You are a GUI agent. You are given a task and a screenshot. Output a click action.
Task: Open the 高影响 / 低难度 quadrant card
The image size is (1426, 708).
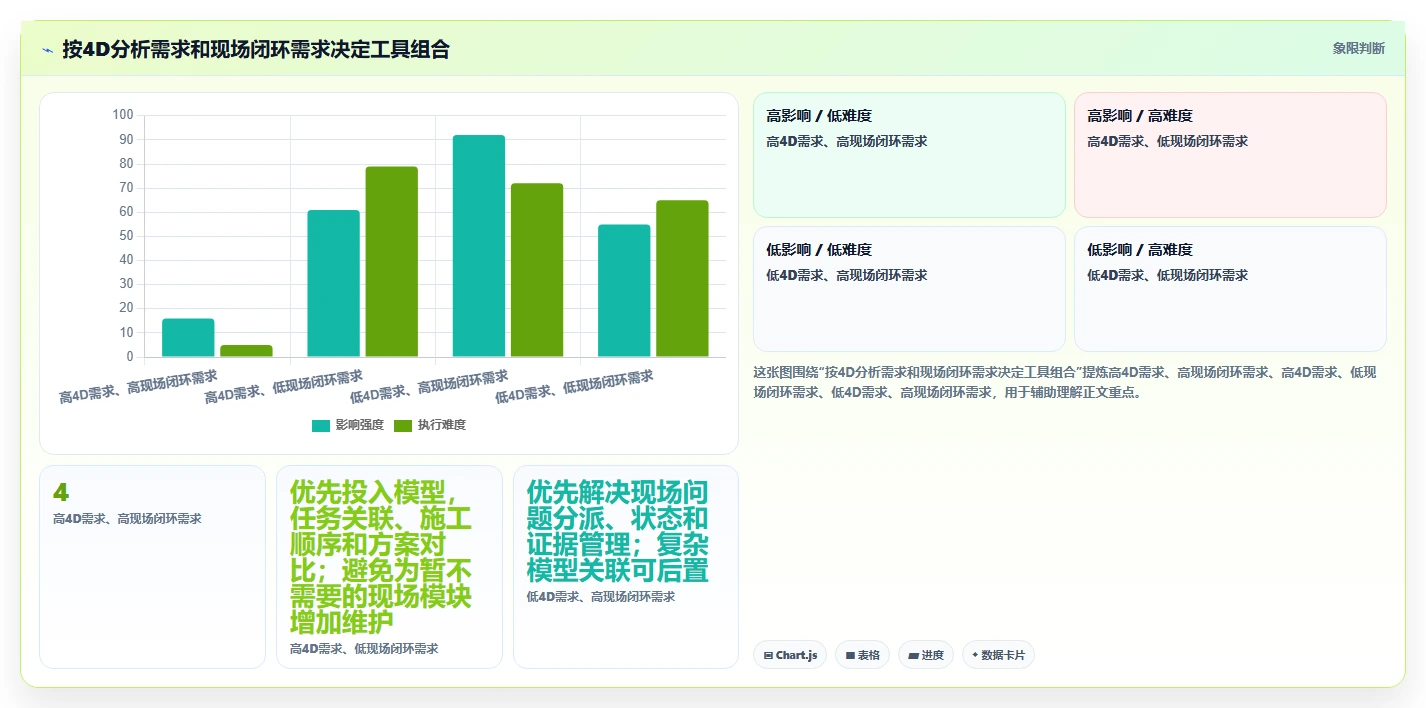click(x=909, y=155)
